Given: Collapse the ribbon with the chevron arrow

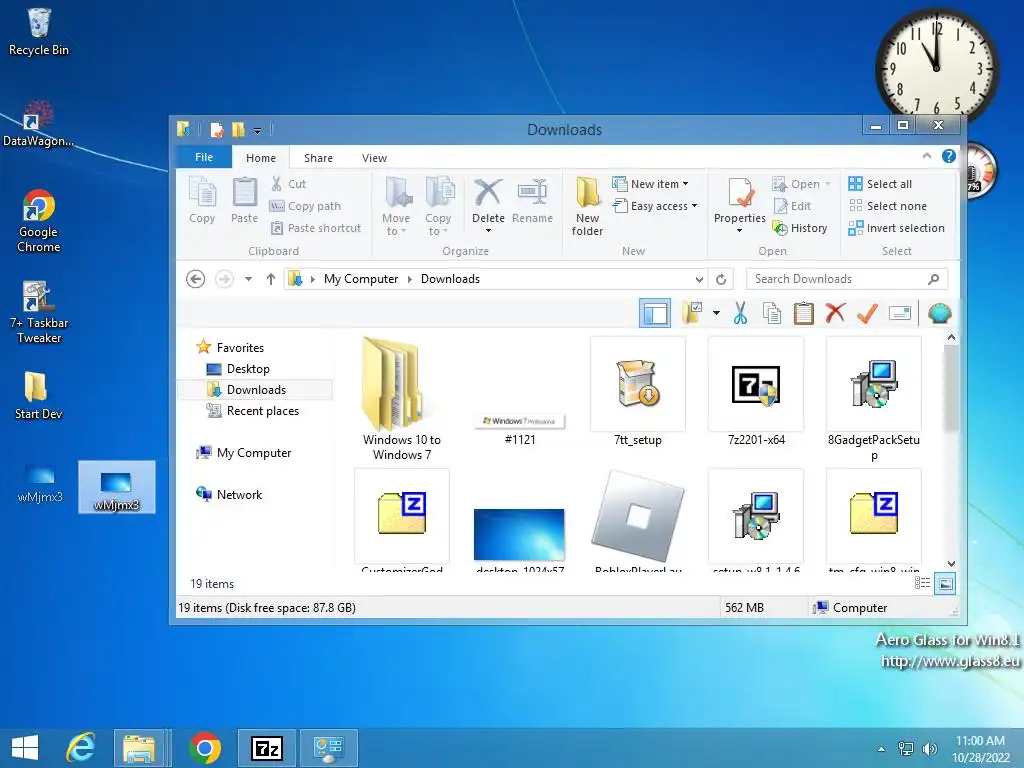Looking at the screenshot, I should pos(927,156).
